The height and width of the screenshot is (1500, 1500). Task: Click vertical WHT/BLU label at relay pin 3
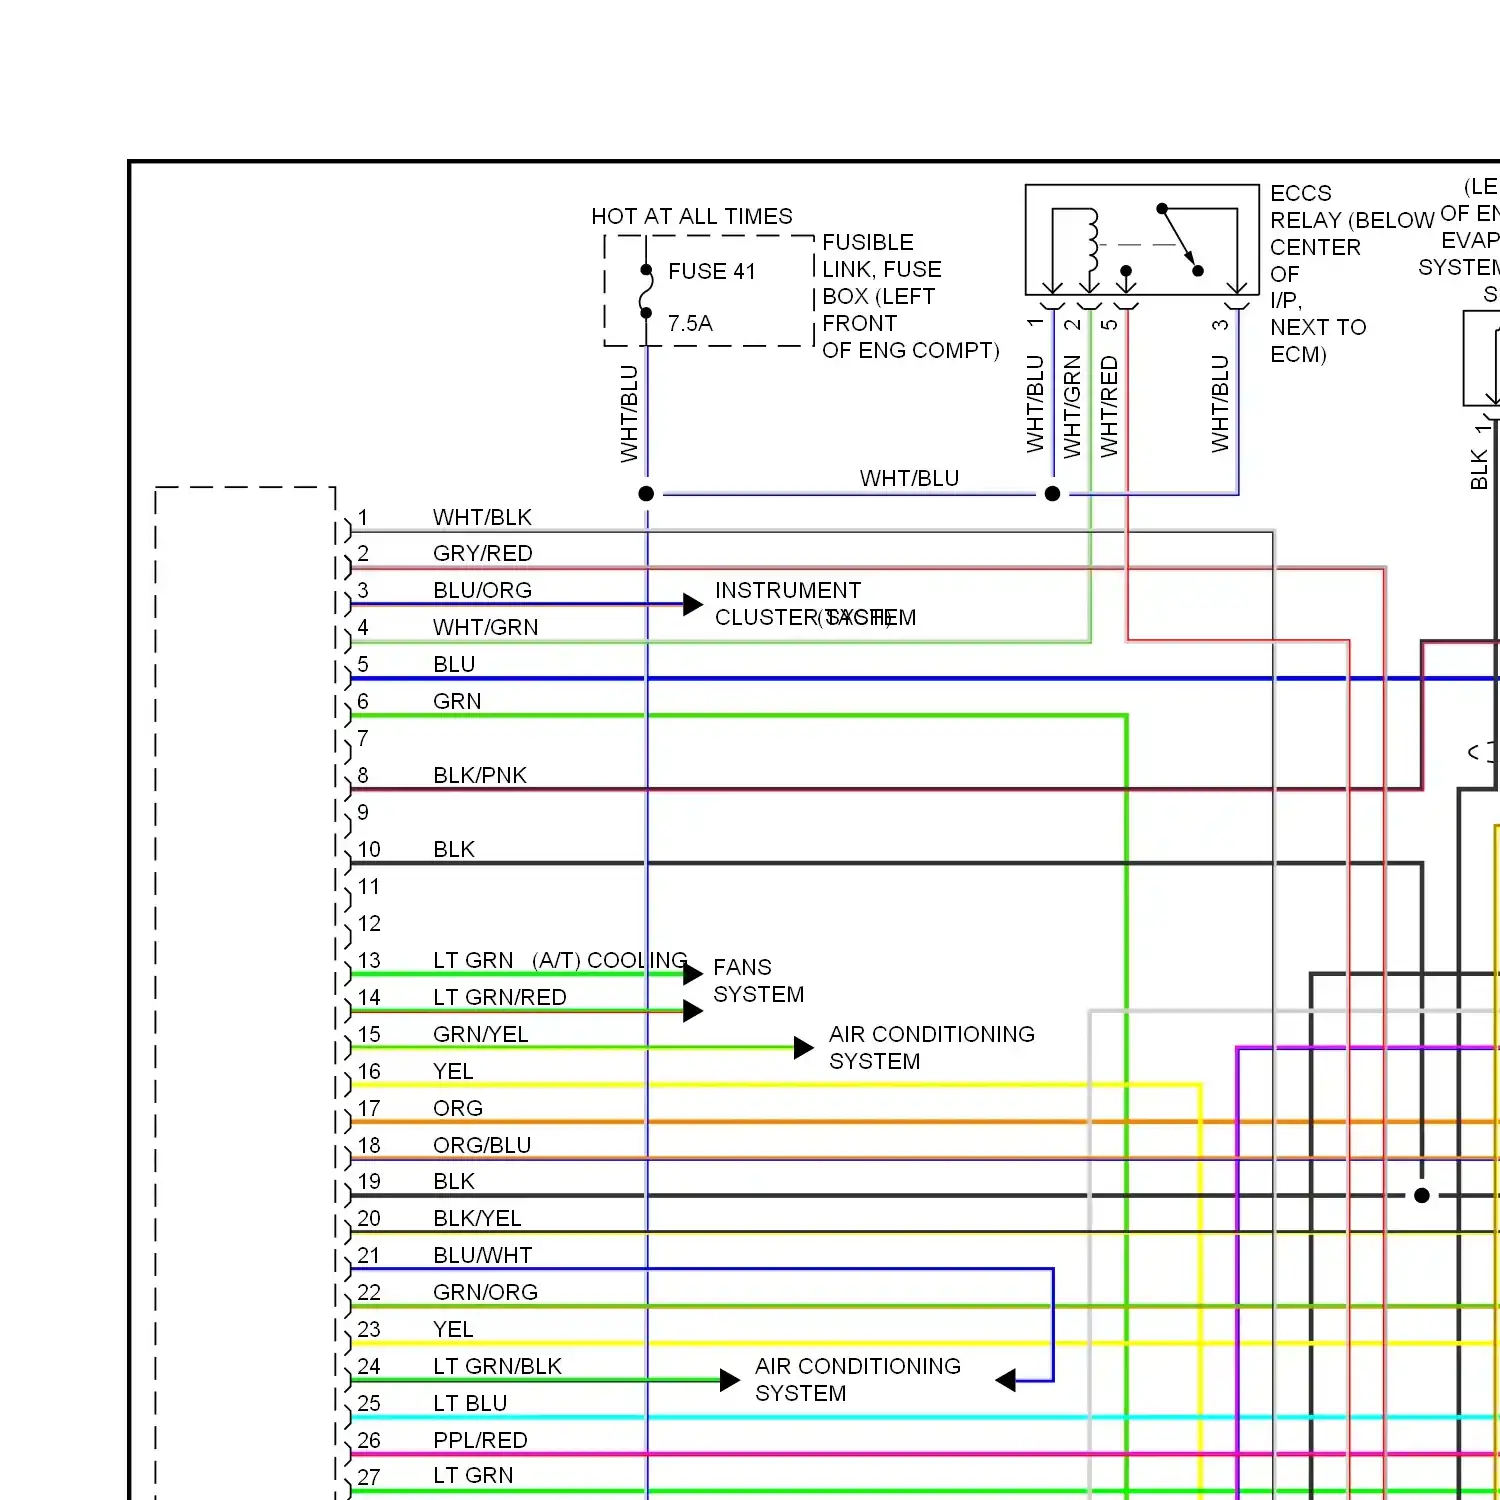[x=1220, y=404]
